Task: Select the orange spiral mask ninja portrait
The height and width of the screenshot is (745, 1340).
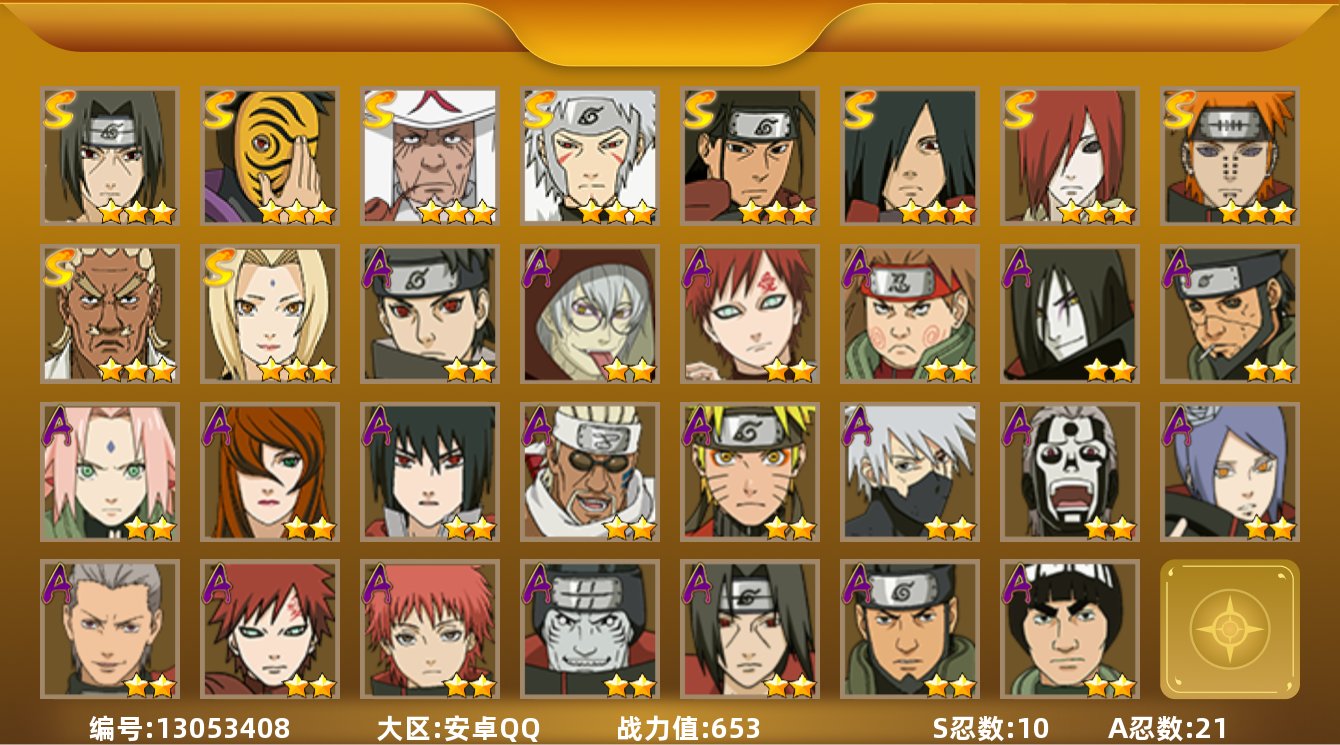Action: tap(269, 155)
